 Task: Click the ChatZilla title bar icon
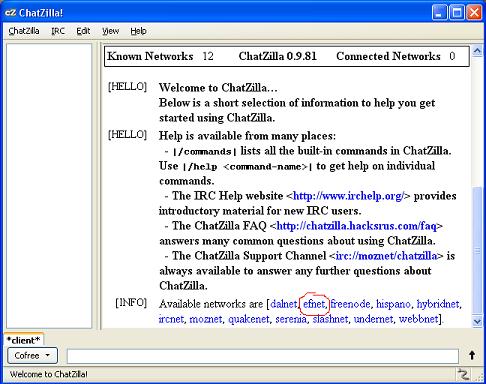(x=10, y=13)
